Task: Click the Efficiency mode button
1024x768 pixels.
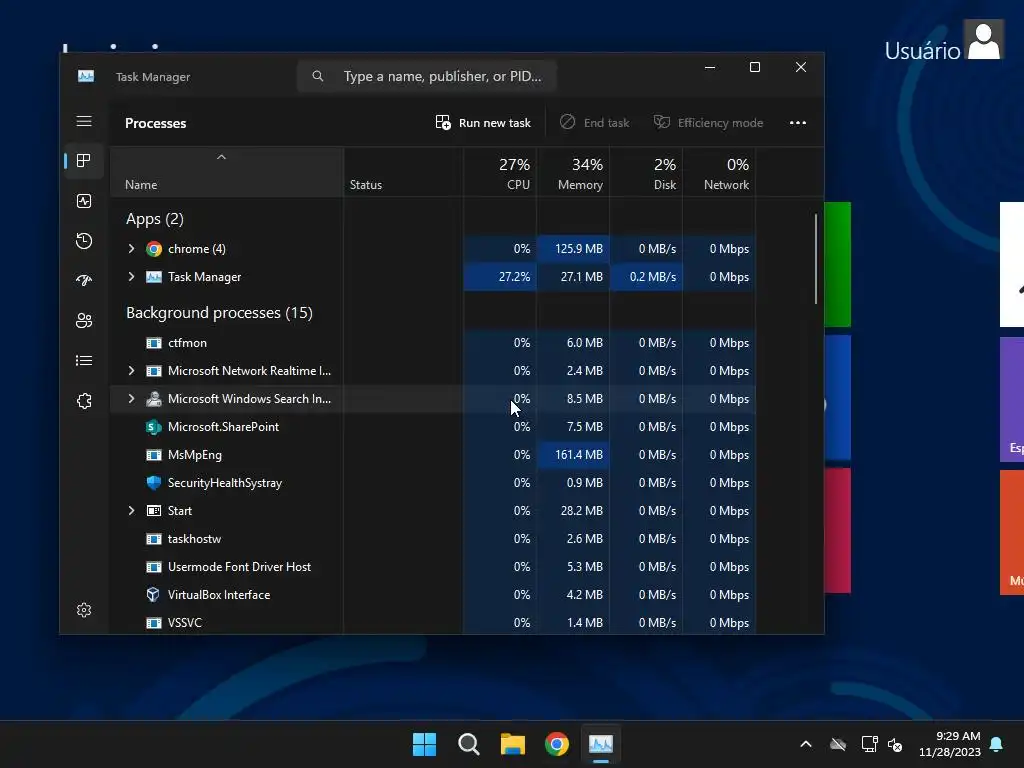Action: 709,123
